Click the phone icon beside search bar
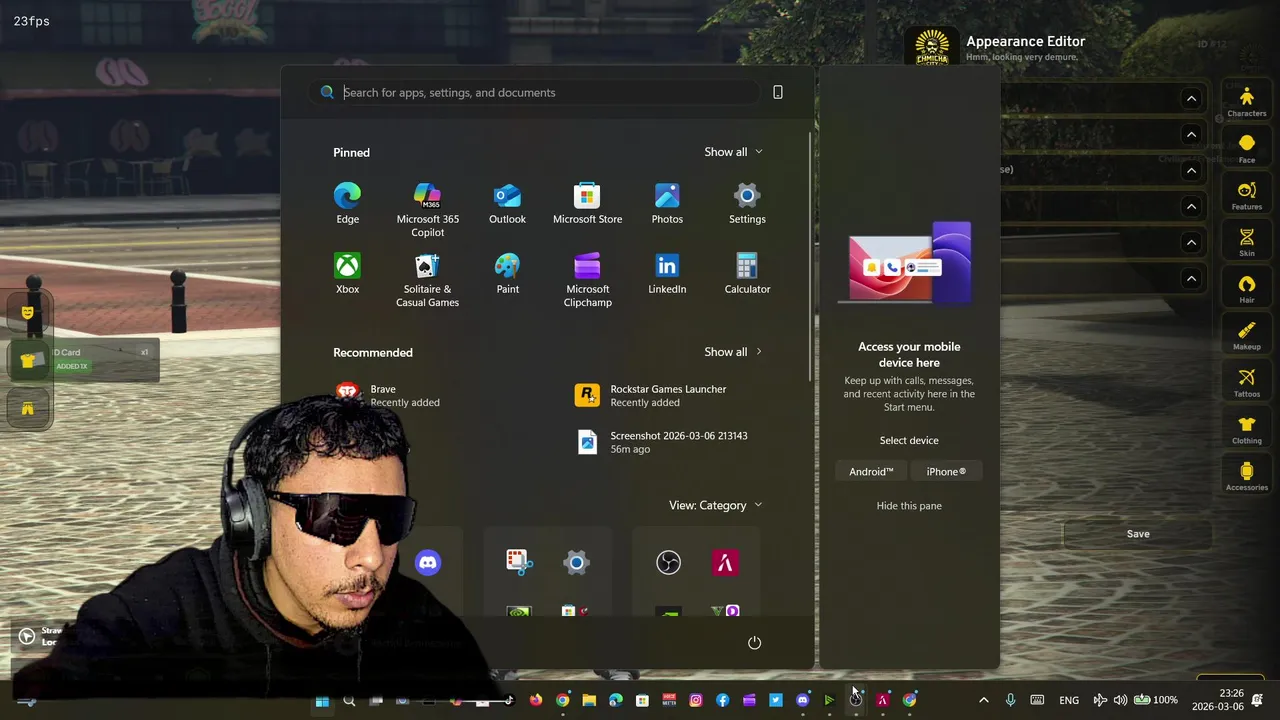Screen dimensions: 1280x720 [778, 92]
